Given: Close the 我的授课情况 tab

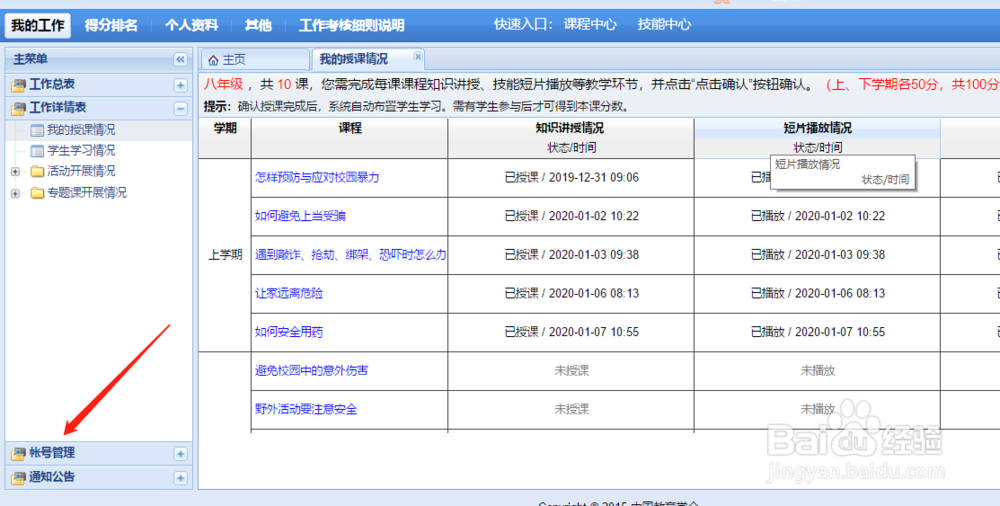Looking at the screenshot, I should pos(418,56).
